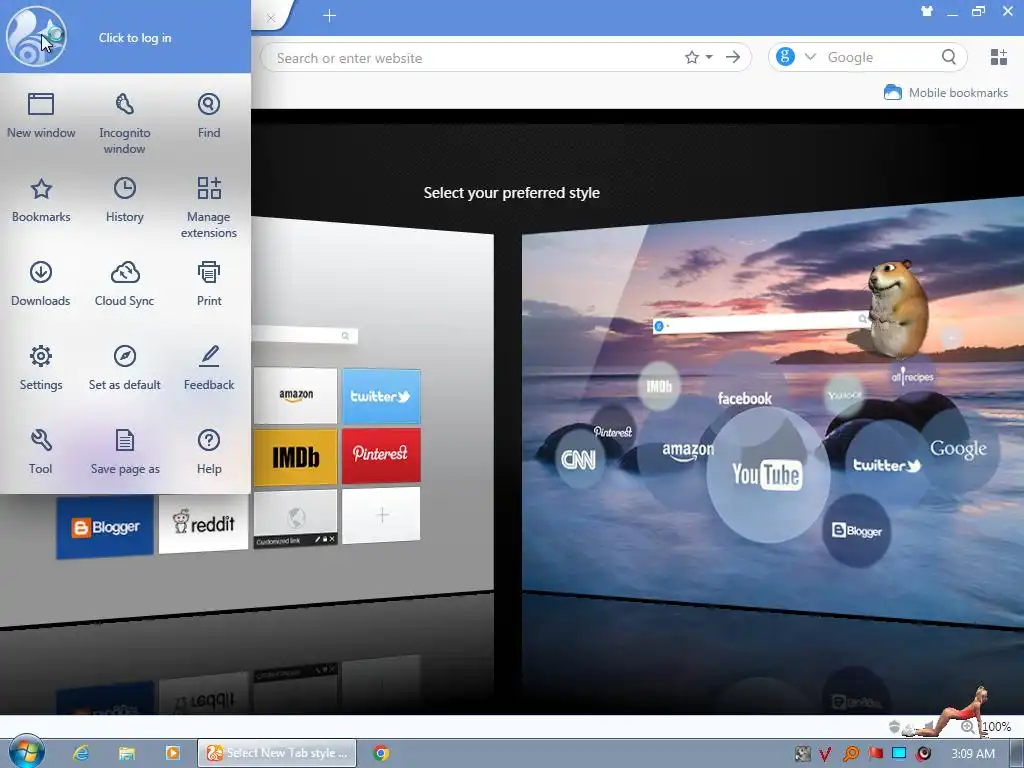Bookmark page with star icon
This screenshot has height=768, width=1024.
tap(692, 57)
